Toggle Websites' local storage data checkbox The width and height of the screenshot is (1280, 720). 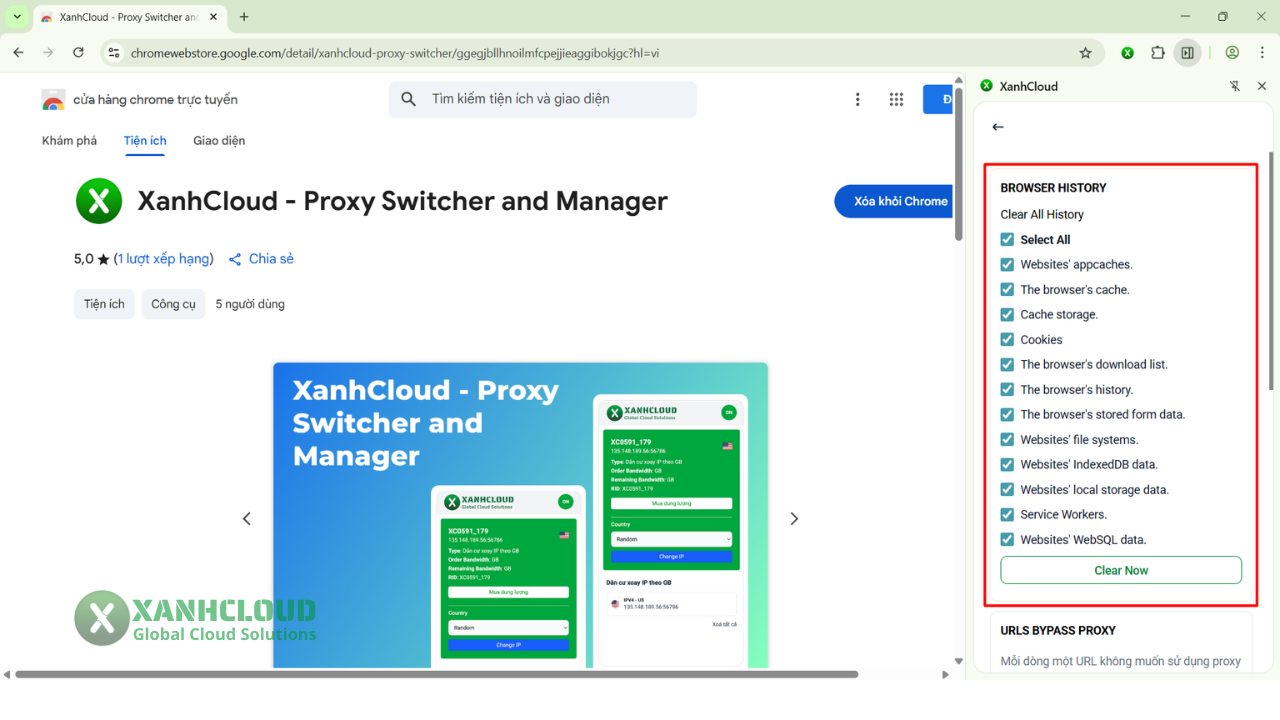pyautogui.click(x=1007, y=489)
